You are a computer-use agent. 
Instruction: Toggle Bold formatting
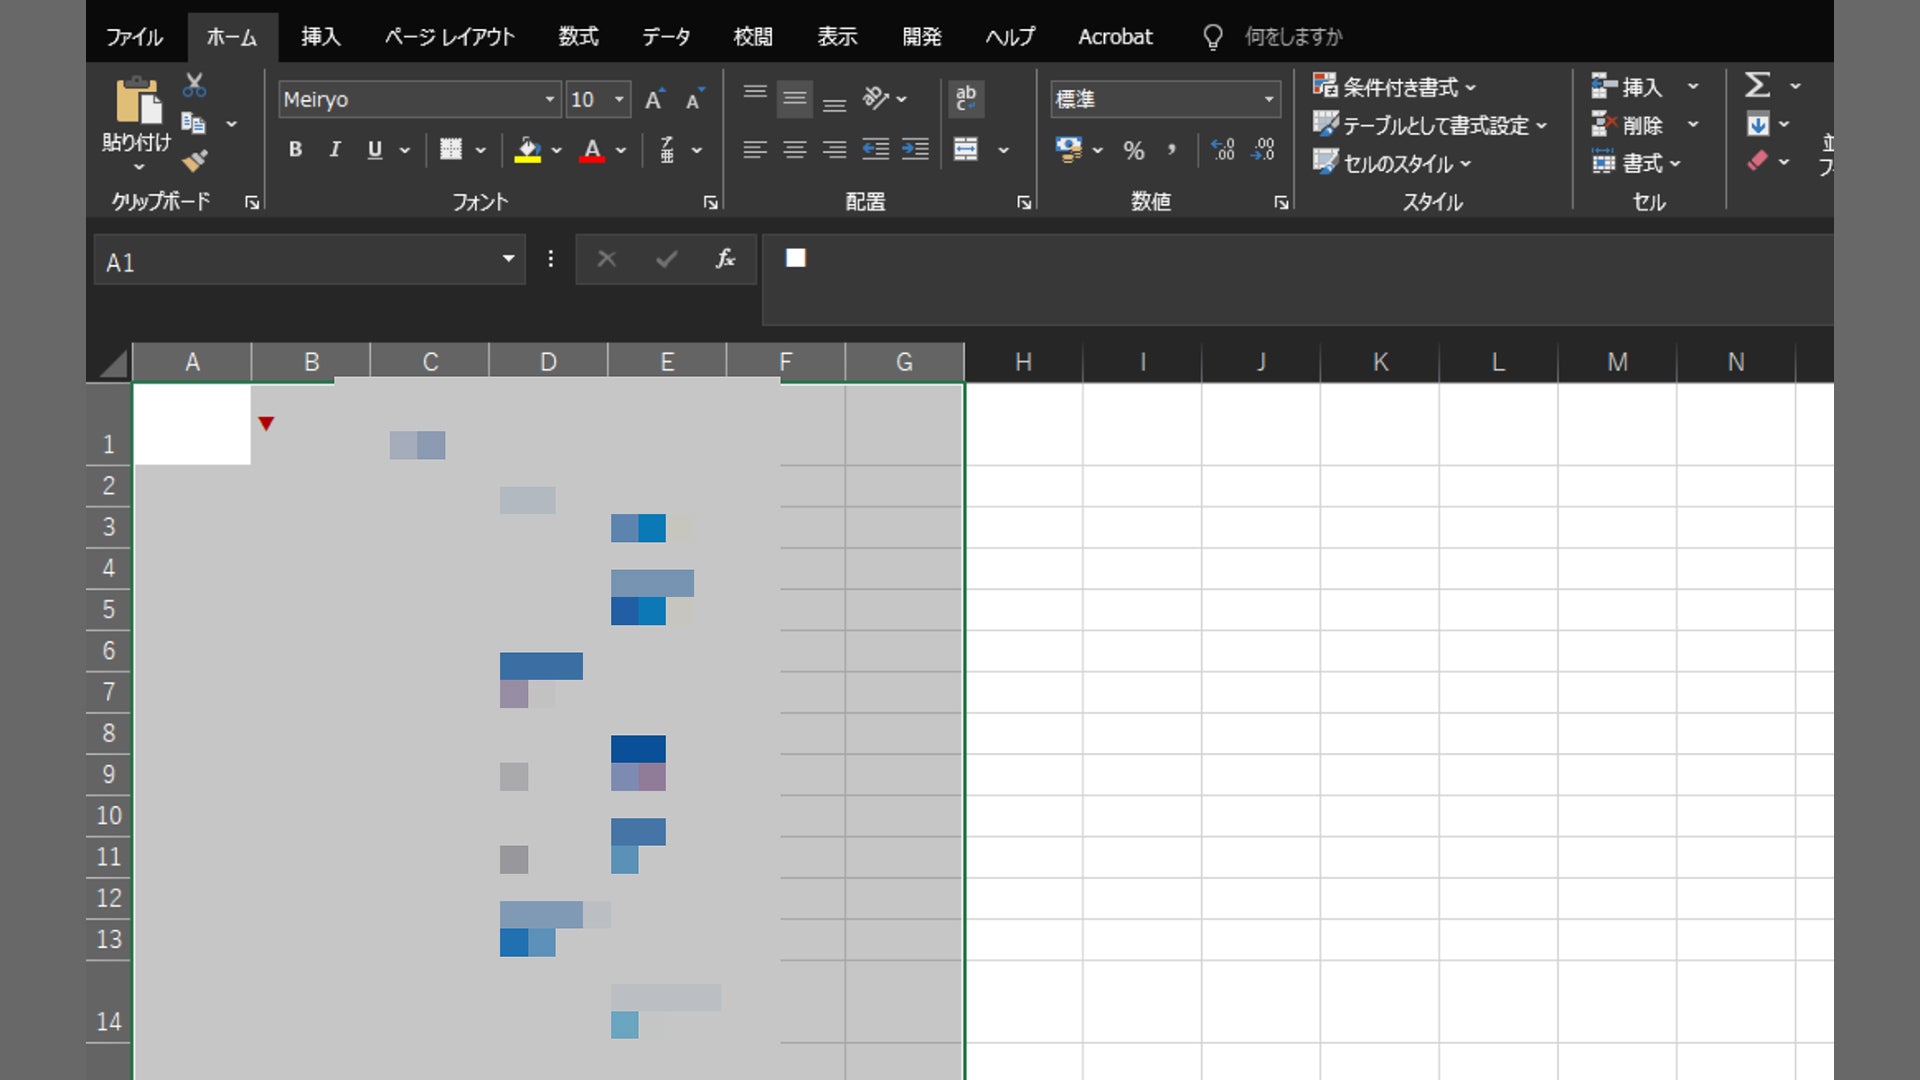click(295, 150)
